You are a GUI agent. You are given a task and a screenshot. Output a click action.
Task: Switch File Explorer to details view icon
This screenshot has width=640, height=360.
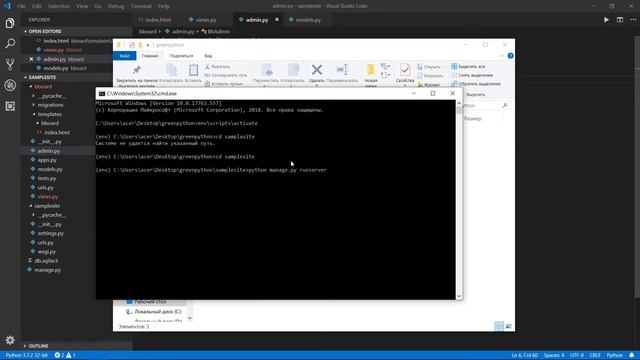499,326
